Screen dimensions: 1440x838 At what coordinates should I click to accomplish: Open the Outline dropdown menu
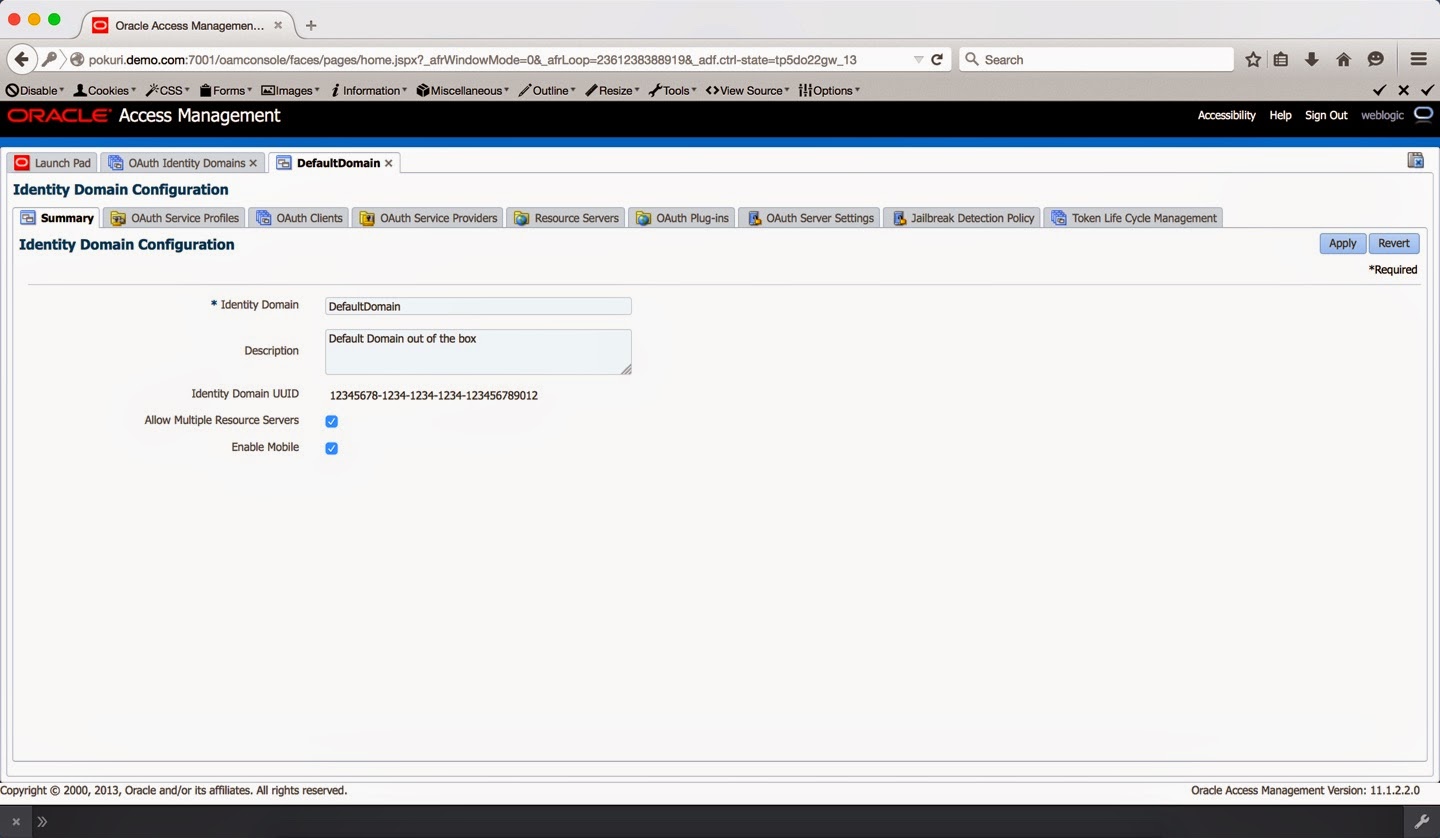click(x=548, y=90)
